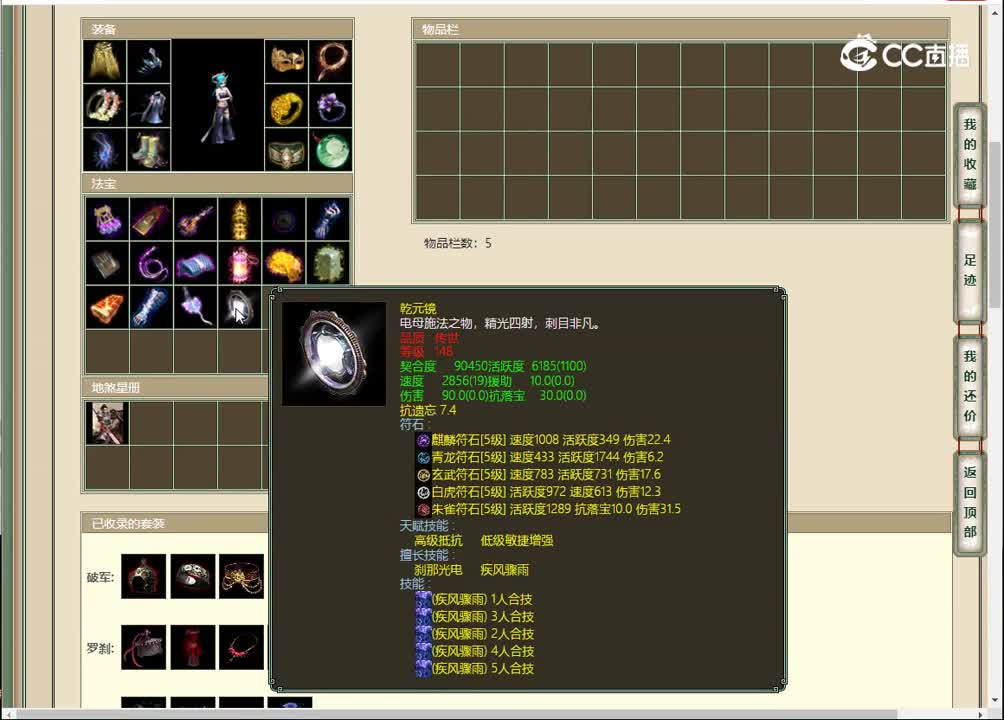This screenshot has width=1004, height=720.
Task: Click the horizontal scrollbar at bottom
Action: point(456,714)
